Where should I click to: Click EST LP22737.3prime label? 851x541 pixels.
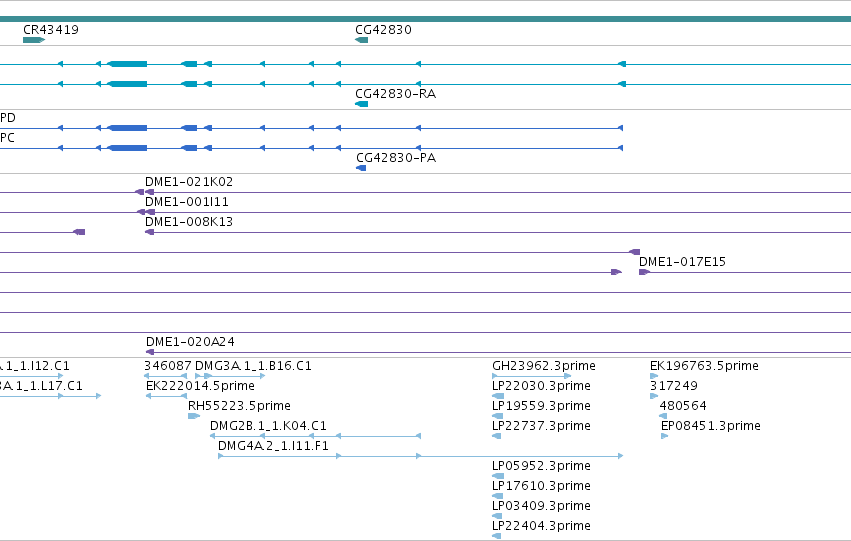pyautogui.click(x=541, y=426)
